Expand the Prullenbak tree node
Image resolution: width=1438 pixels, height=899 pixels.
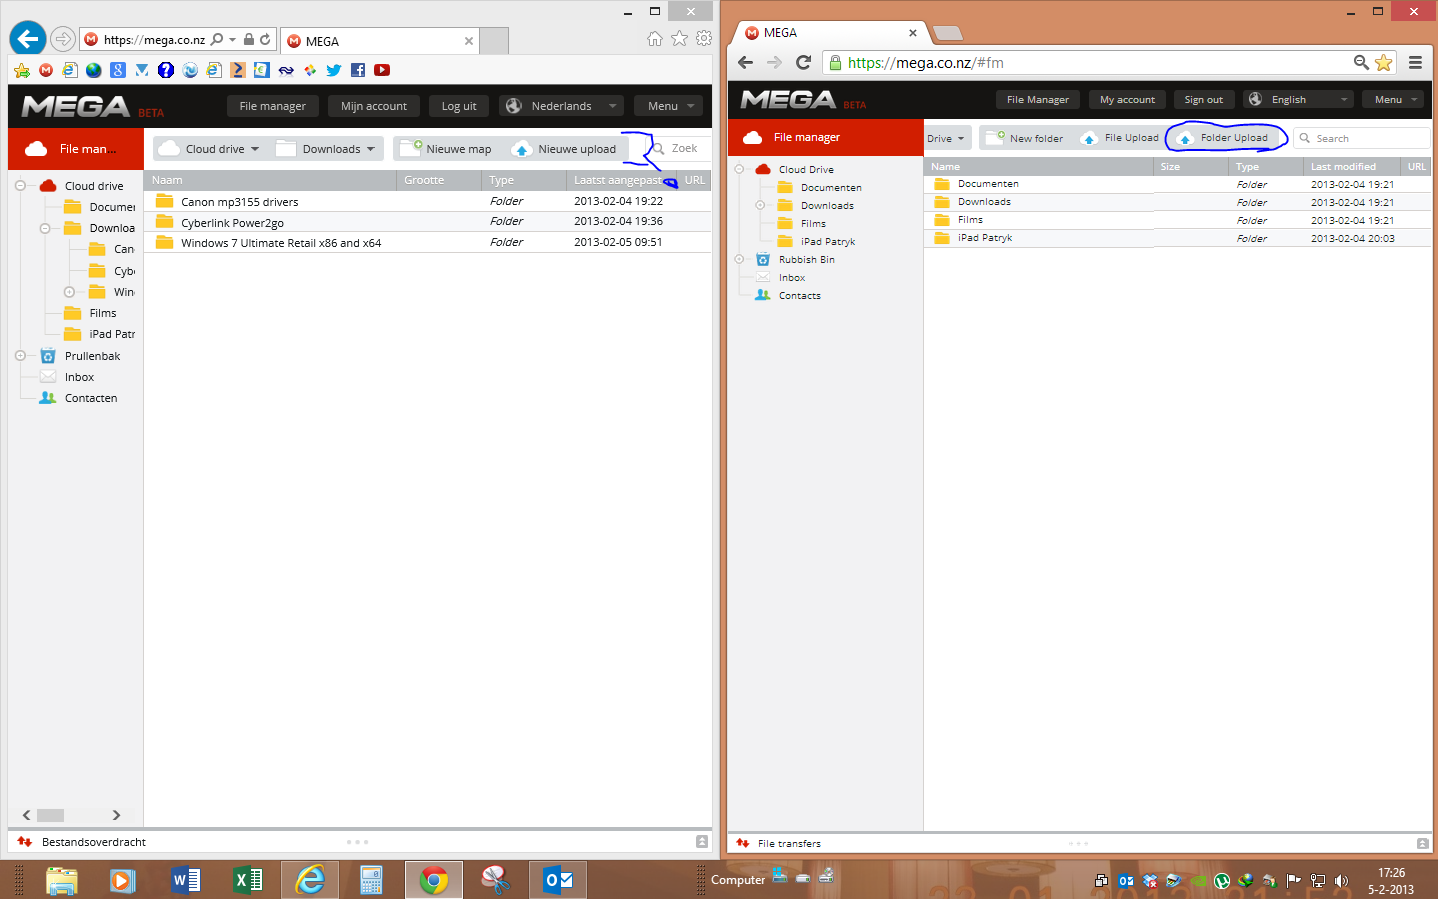point(20,356)
